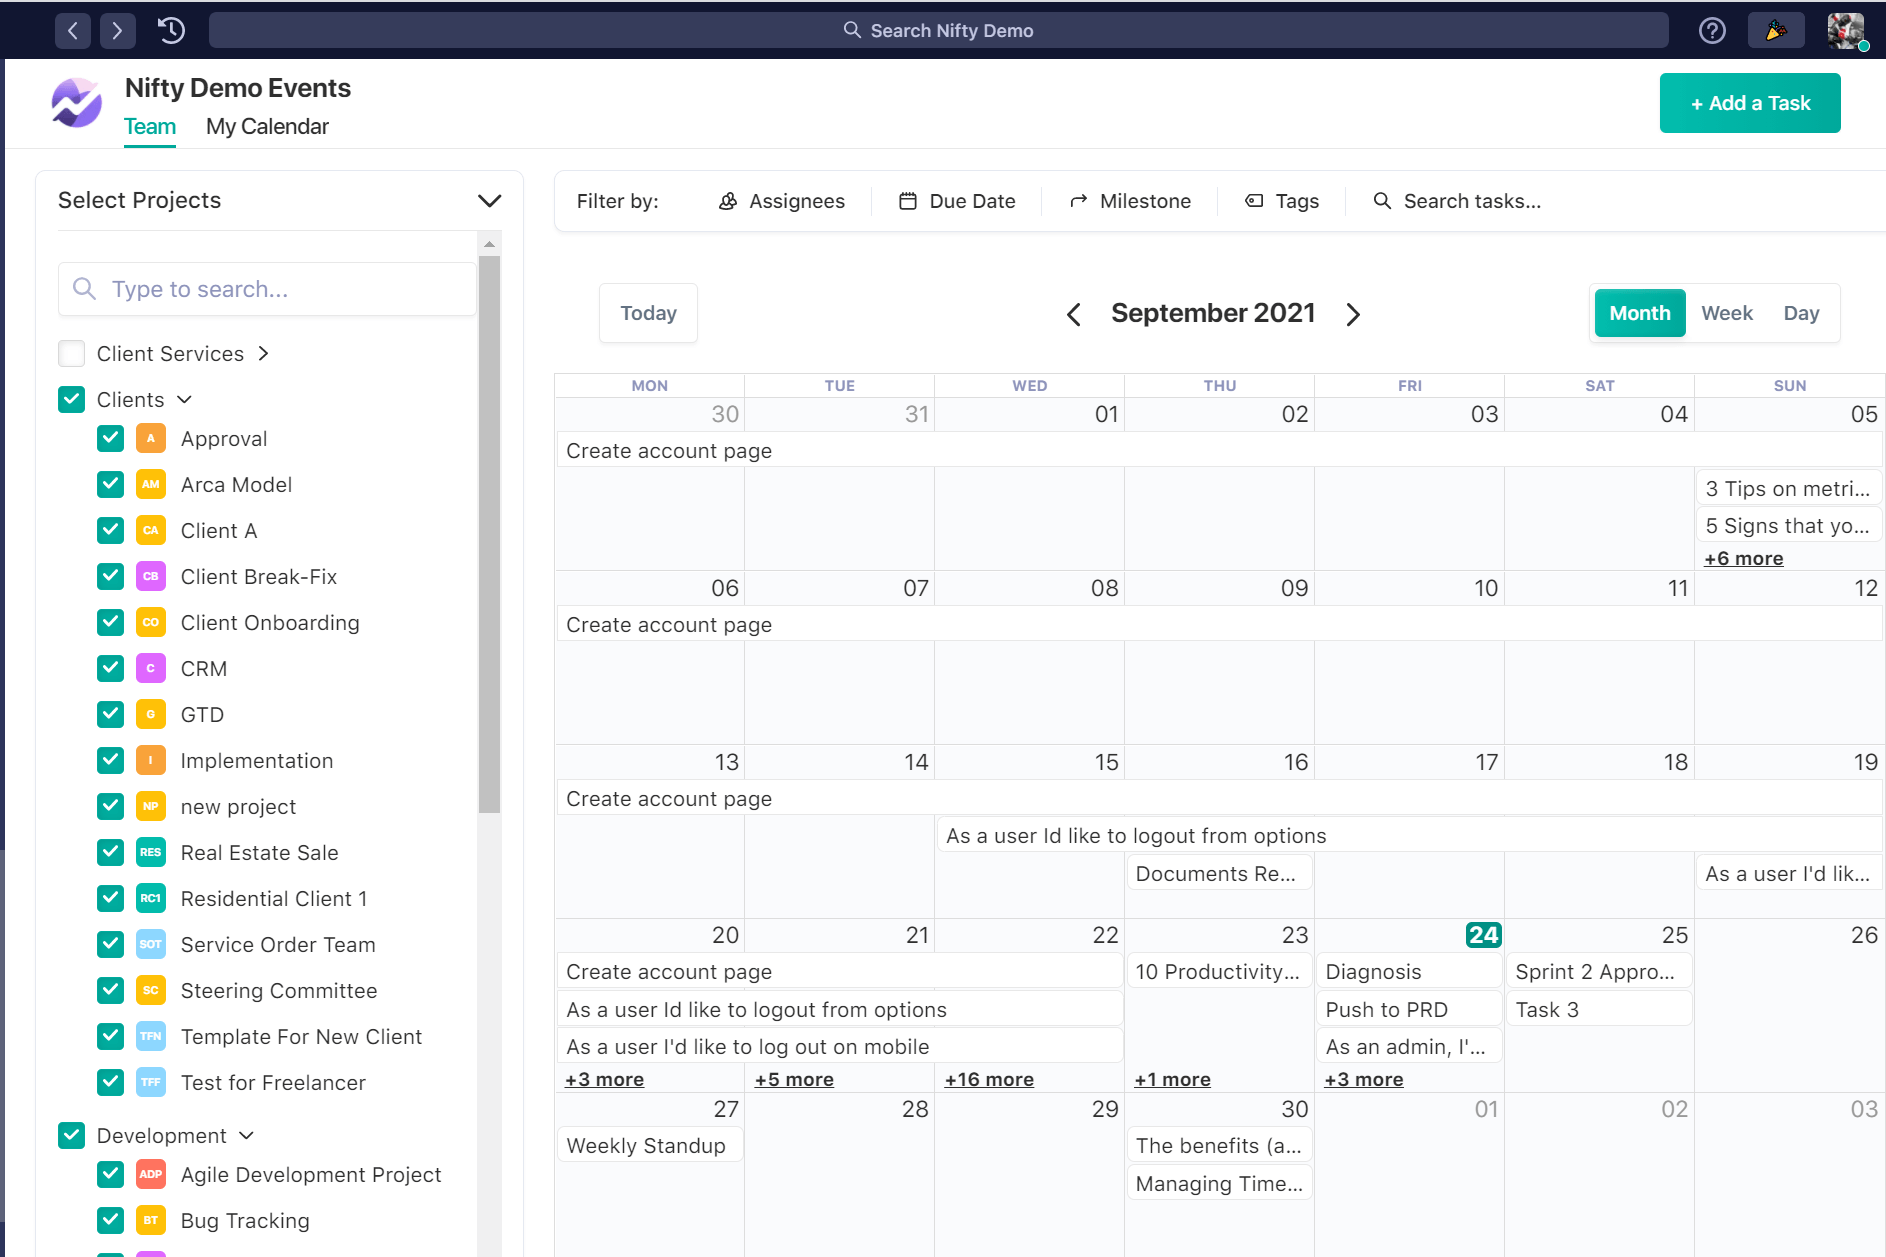Collapse the Clients group chevron
This screenshot has width=1886, height=1257.
(x=184, y=400)
